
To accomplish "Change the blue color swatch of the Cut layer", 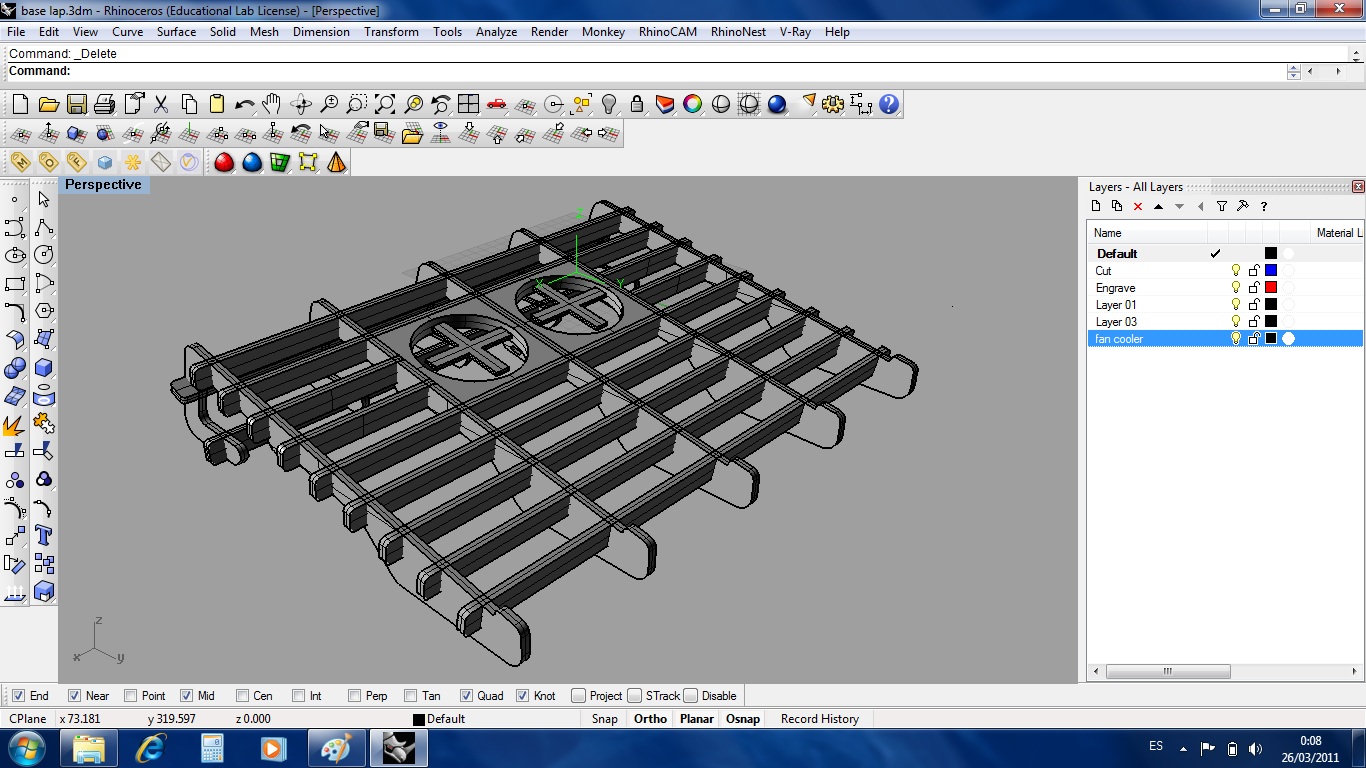I will click(1271, 271).
